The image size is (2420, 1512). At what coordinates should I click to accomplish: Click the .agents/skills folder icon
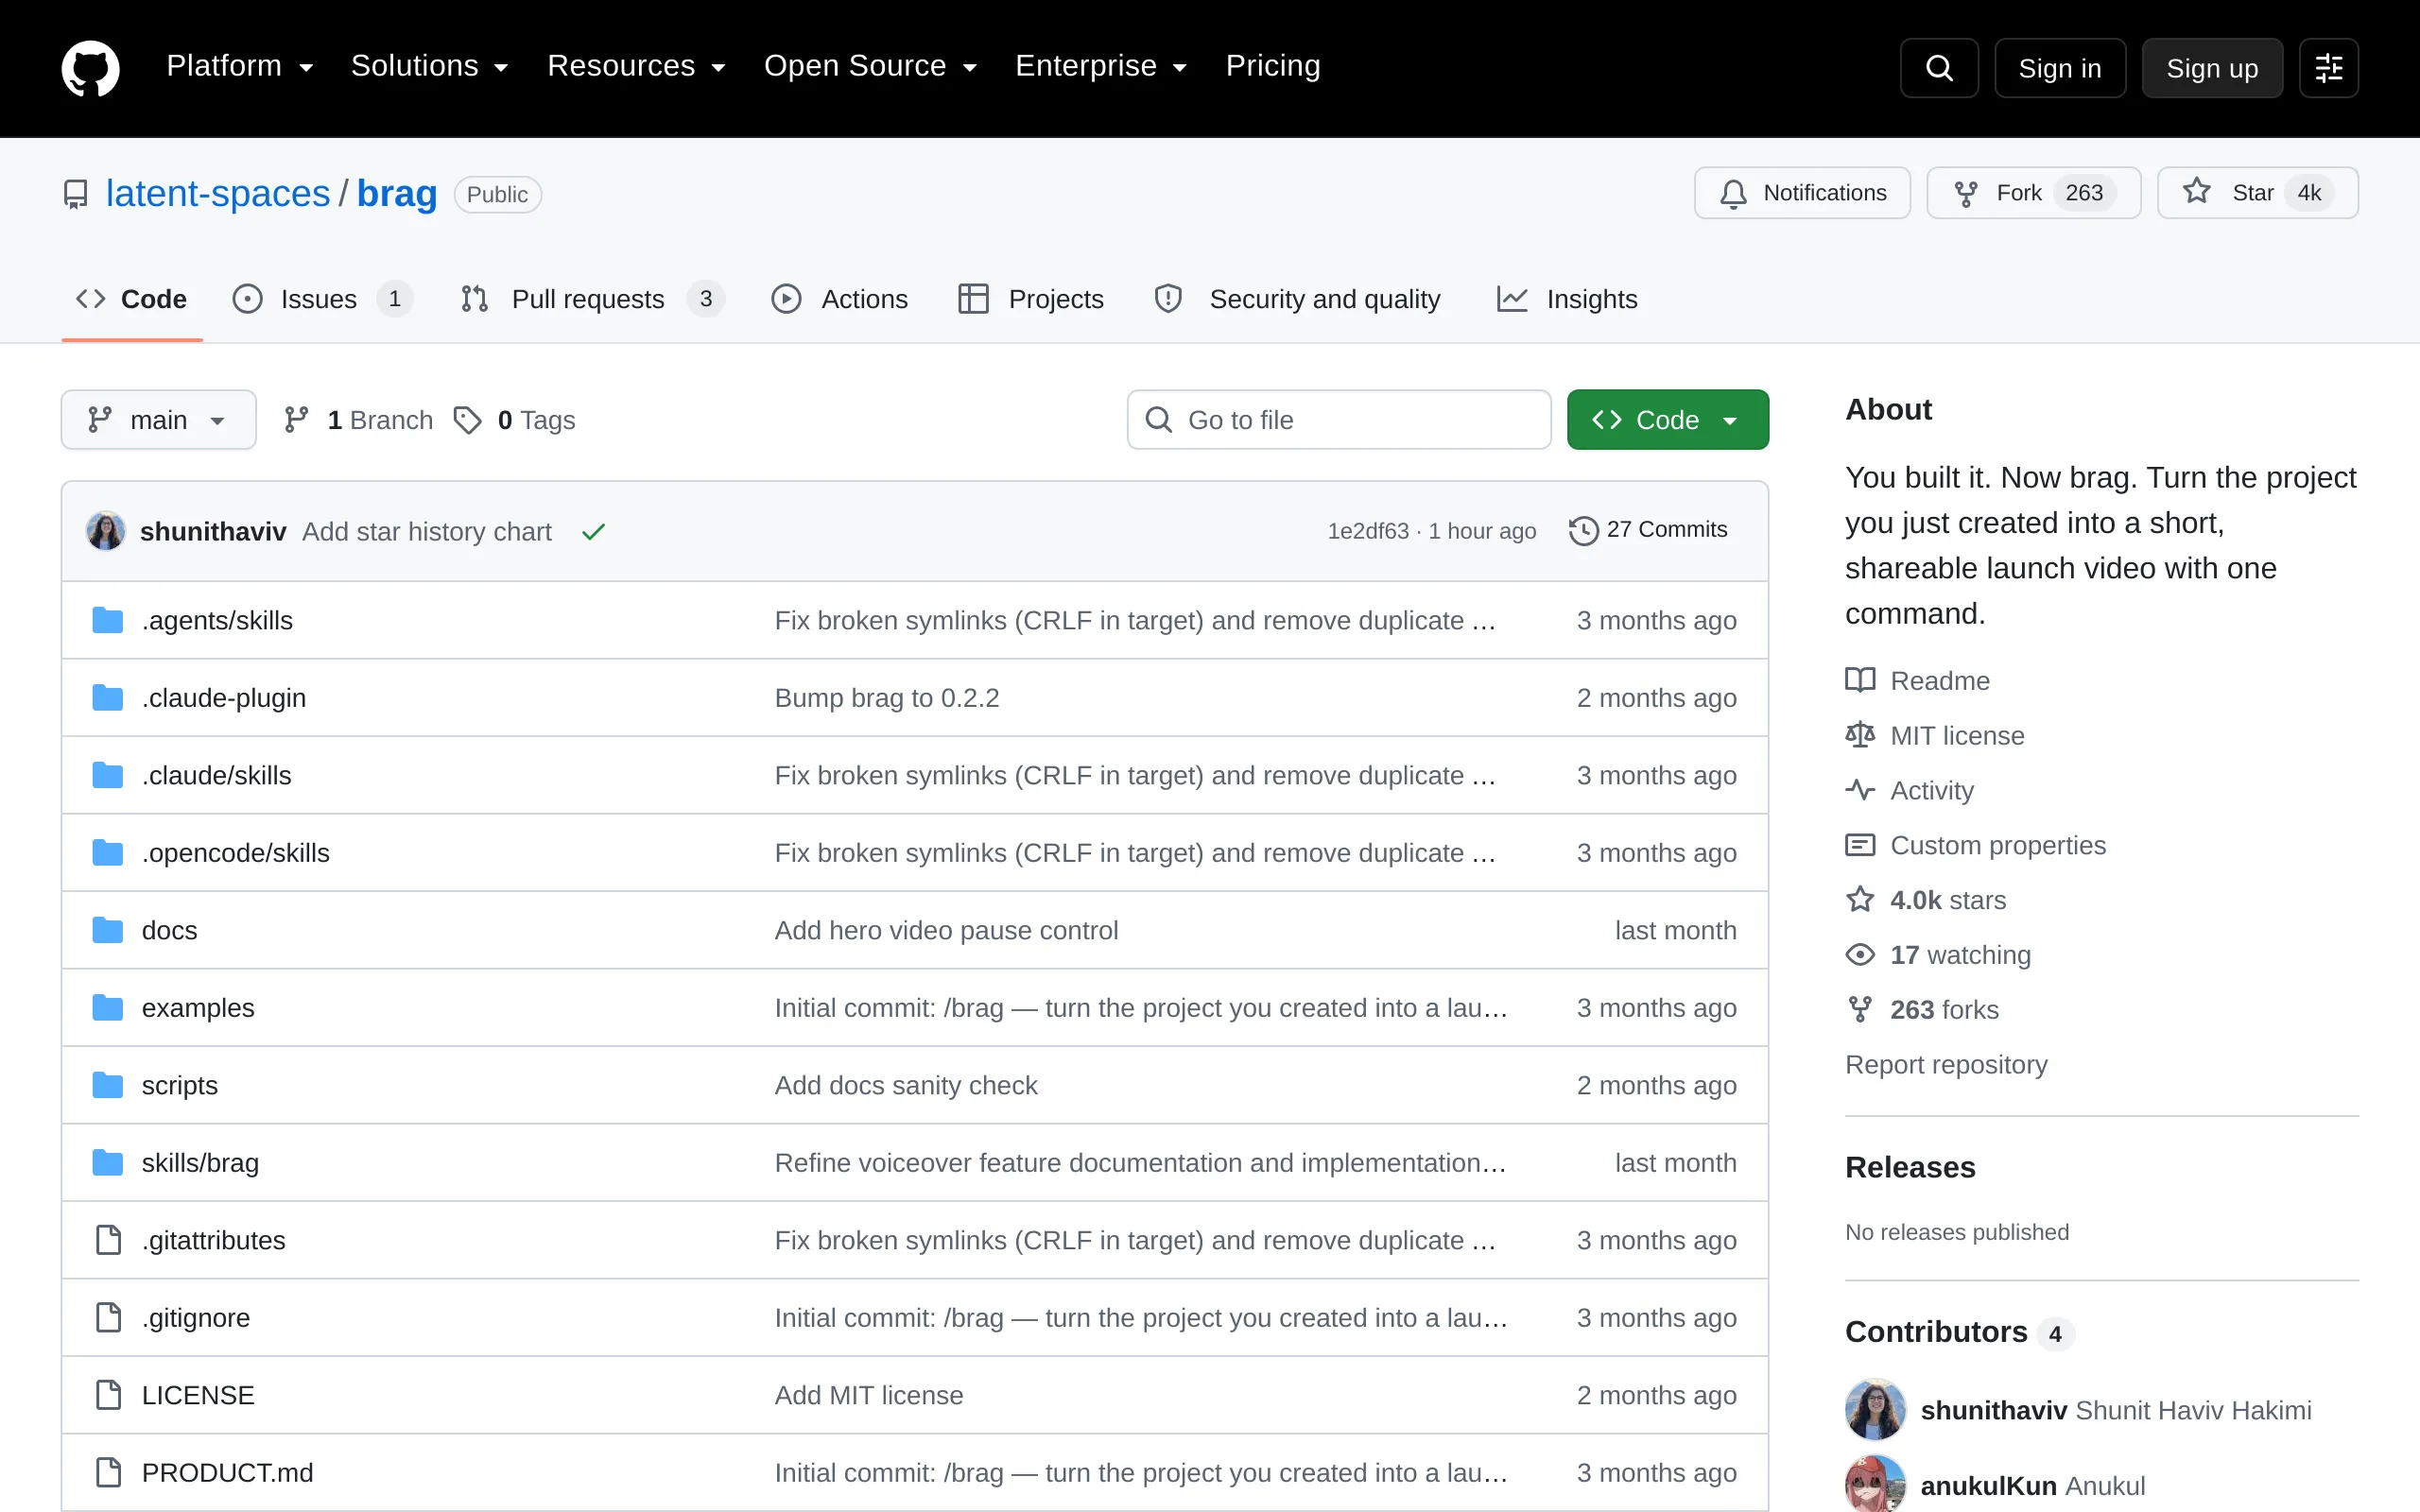coord(108,621)
